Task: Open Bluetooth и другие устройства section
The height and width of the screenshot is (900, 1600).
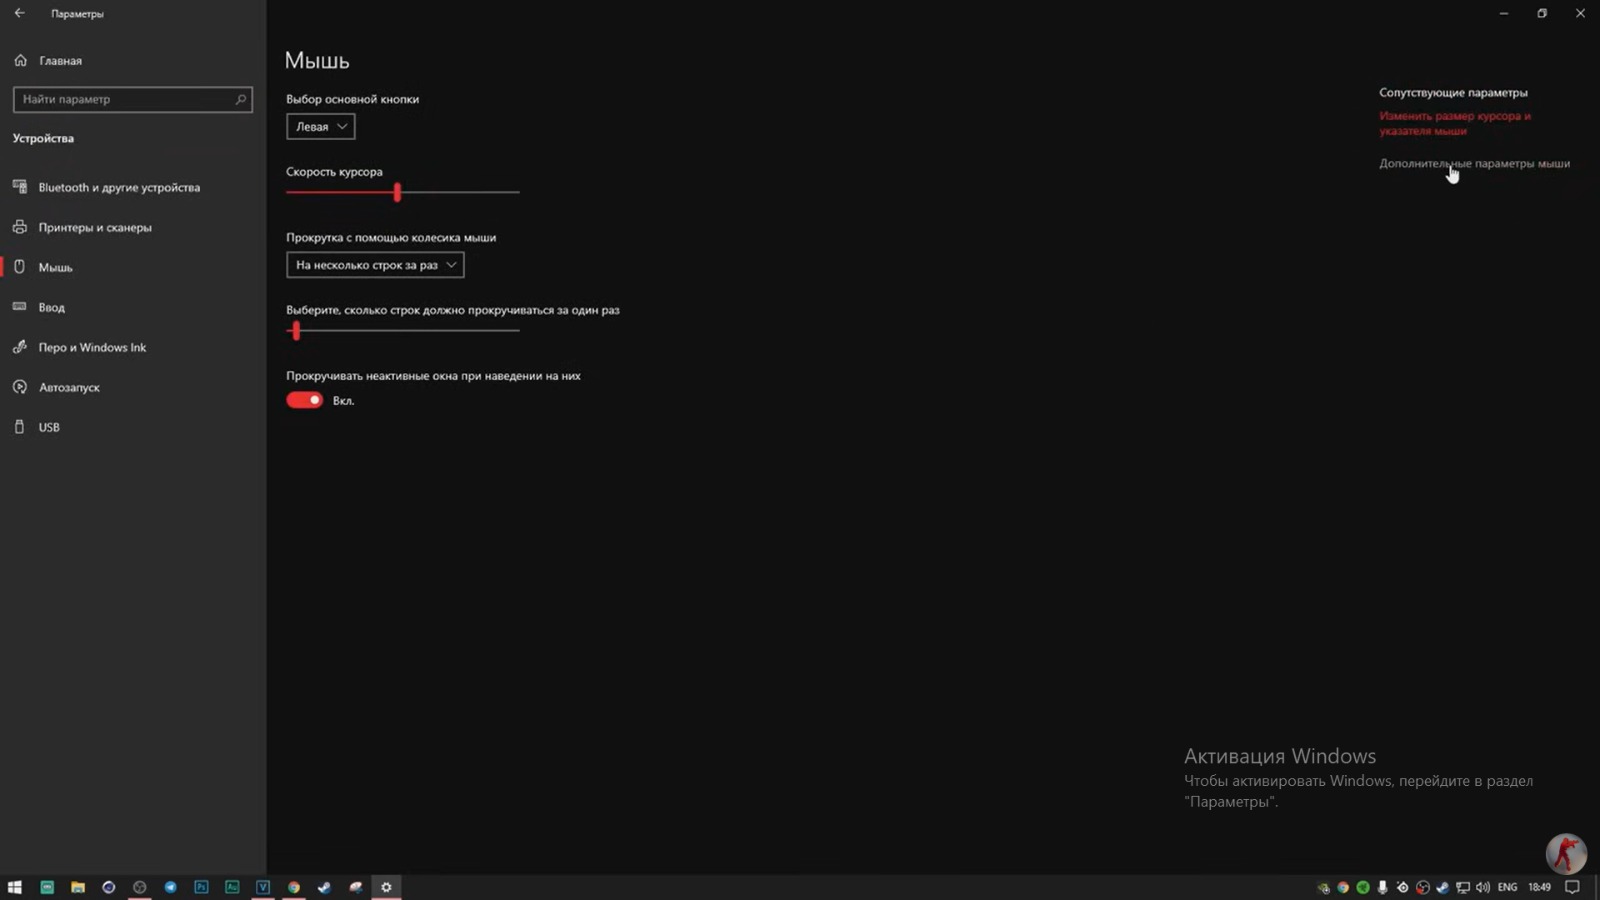Action: click(118, 187)
